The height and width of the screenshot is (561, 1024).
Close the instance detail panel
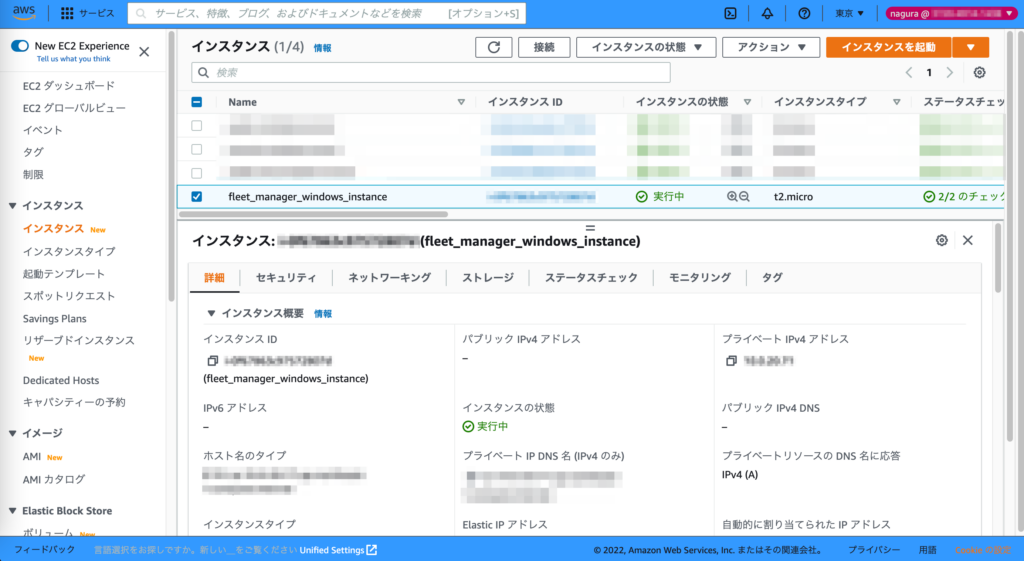[x=968, y=240]
